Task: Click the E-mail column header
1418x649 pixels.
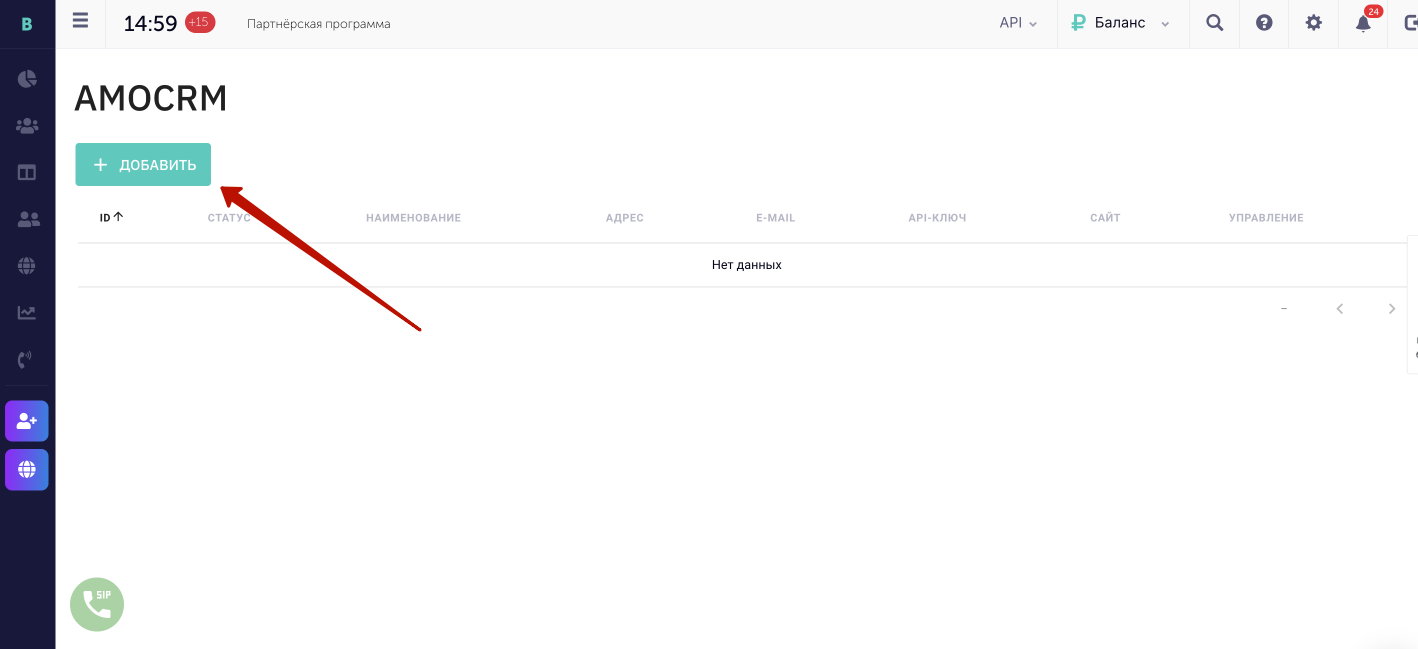Action: coord(776,218)
